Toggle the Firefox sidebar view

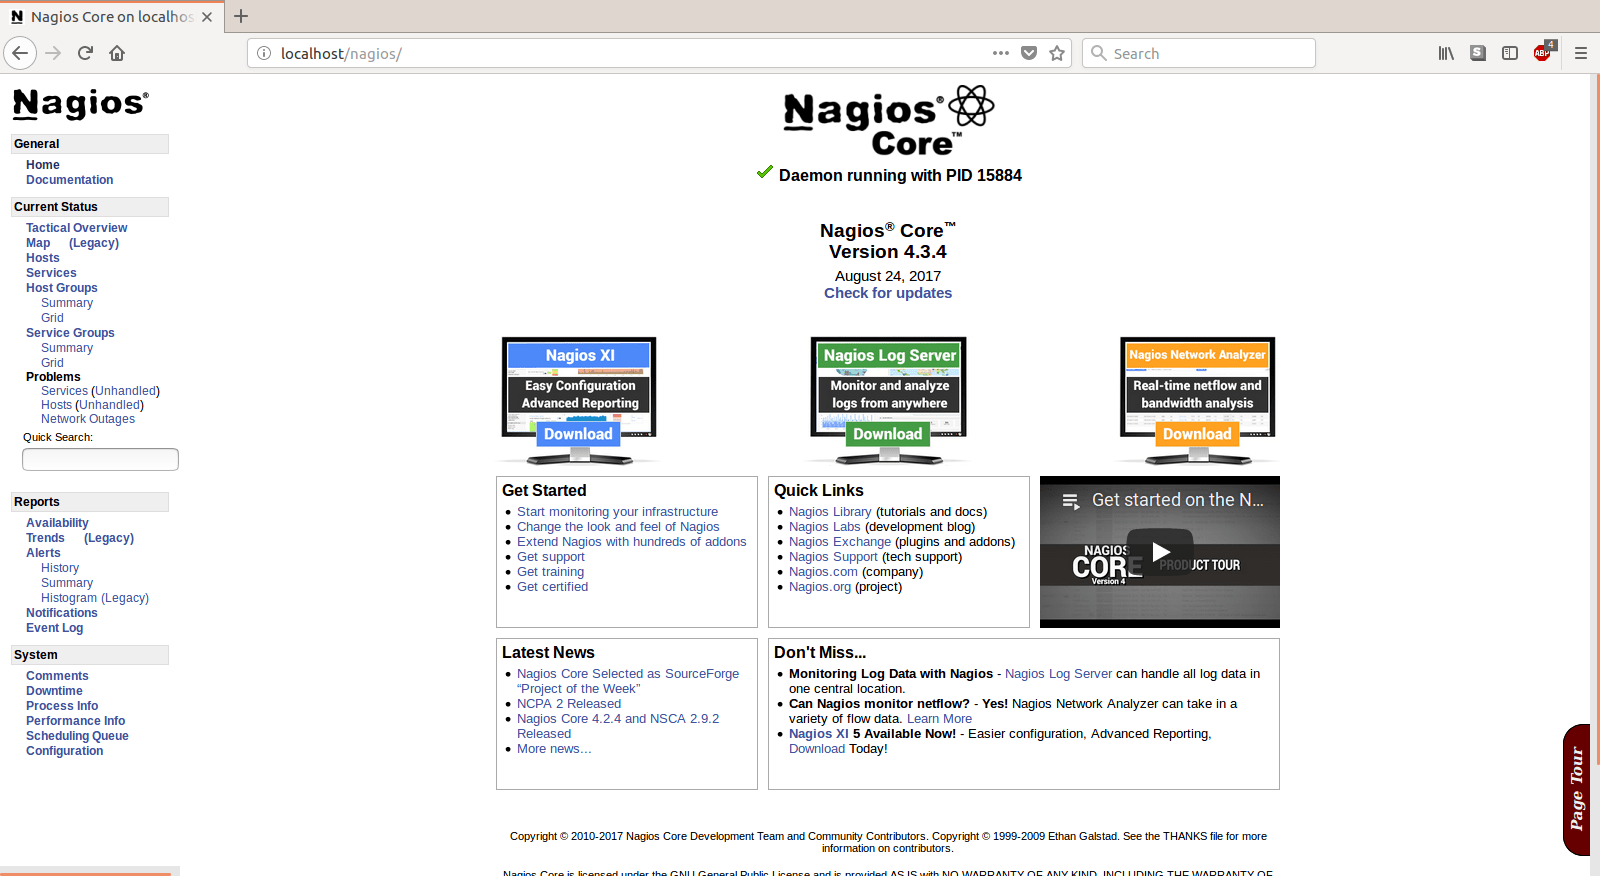click(x=1510, y=53)
